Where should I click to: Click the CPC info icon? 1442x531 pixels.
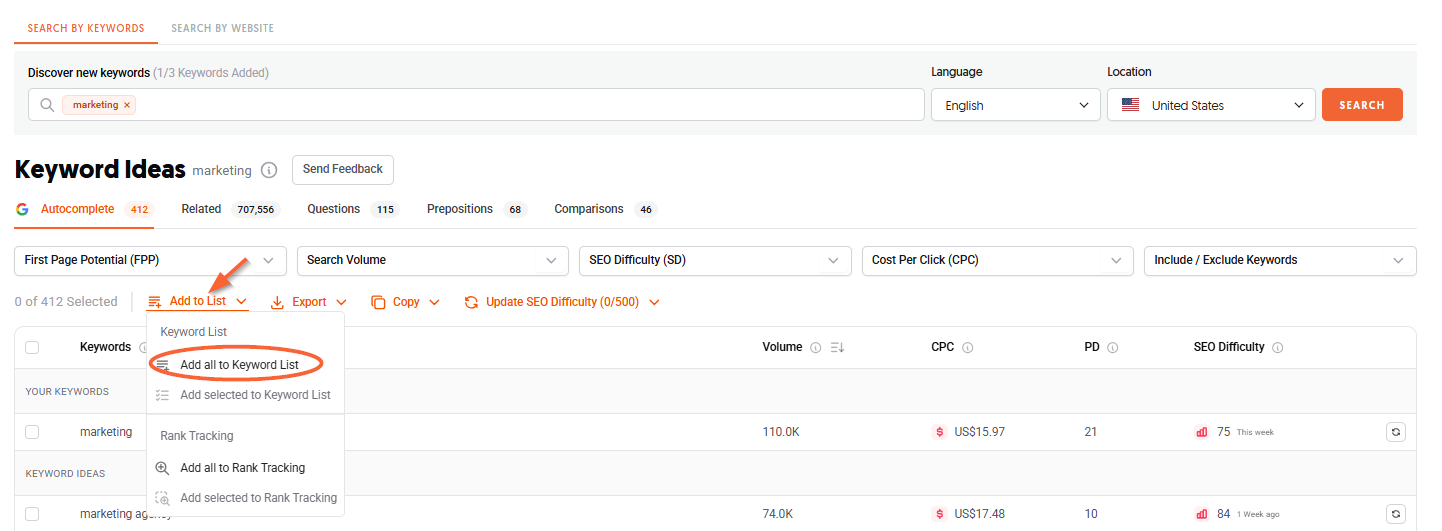pyautogui.click(x=967, y=347)
